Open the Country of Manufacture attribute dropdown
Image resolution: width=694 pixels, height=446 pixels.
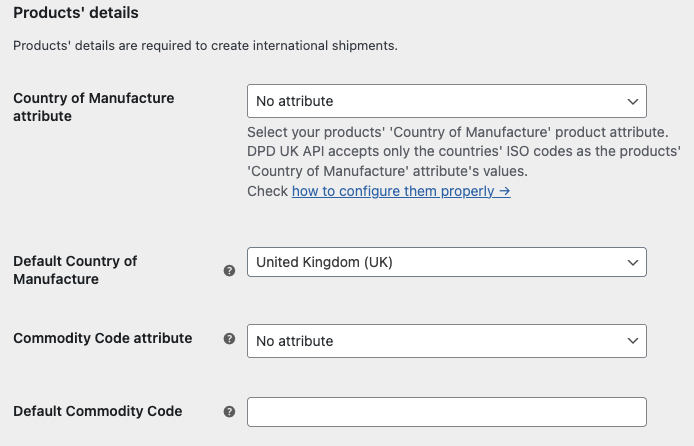pyautogui.click(x=446, y=101)
